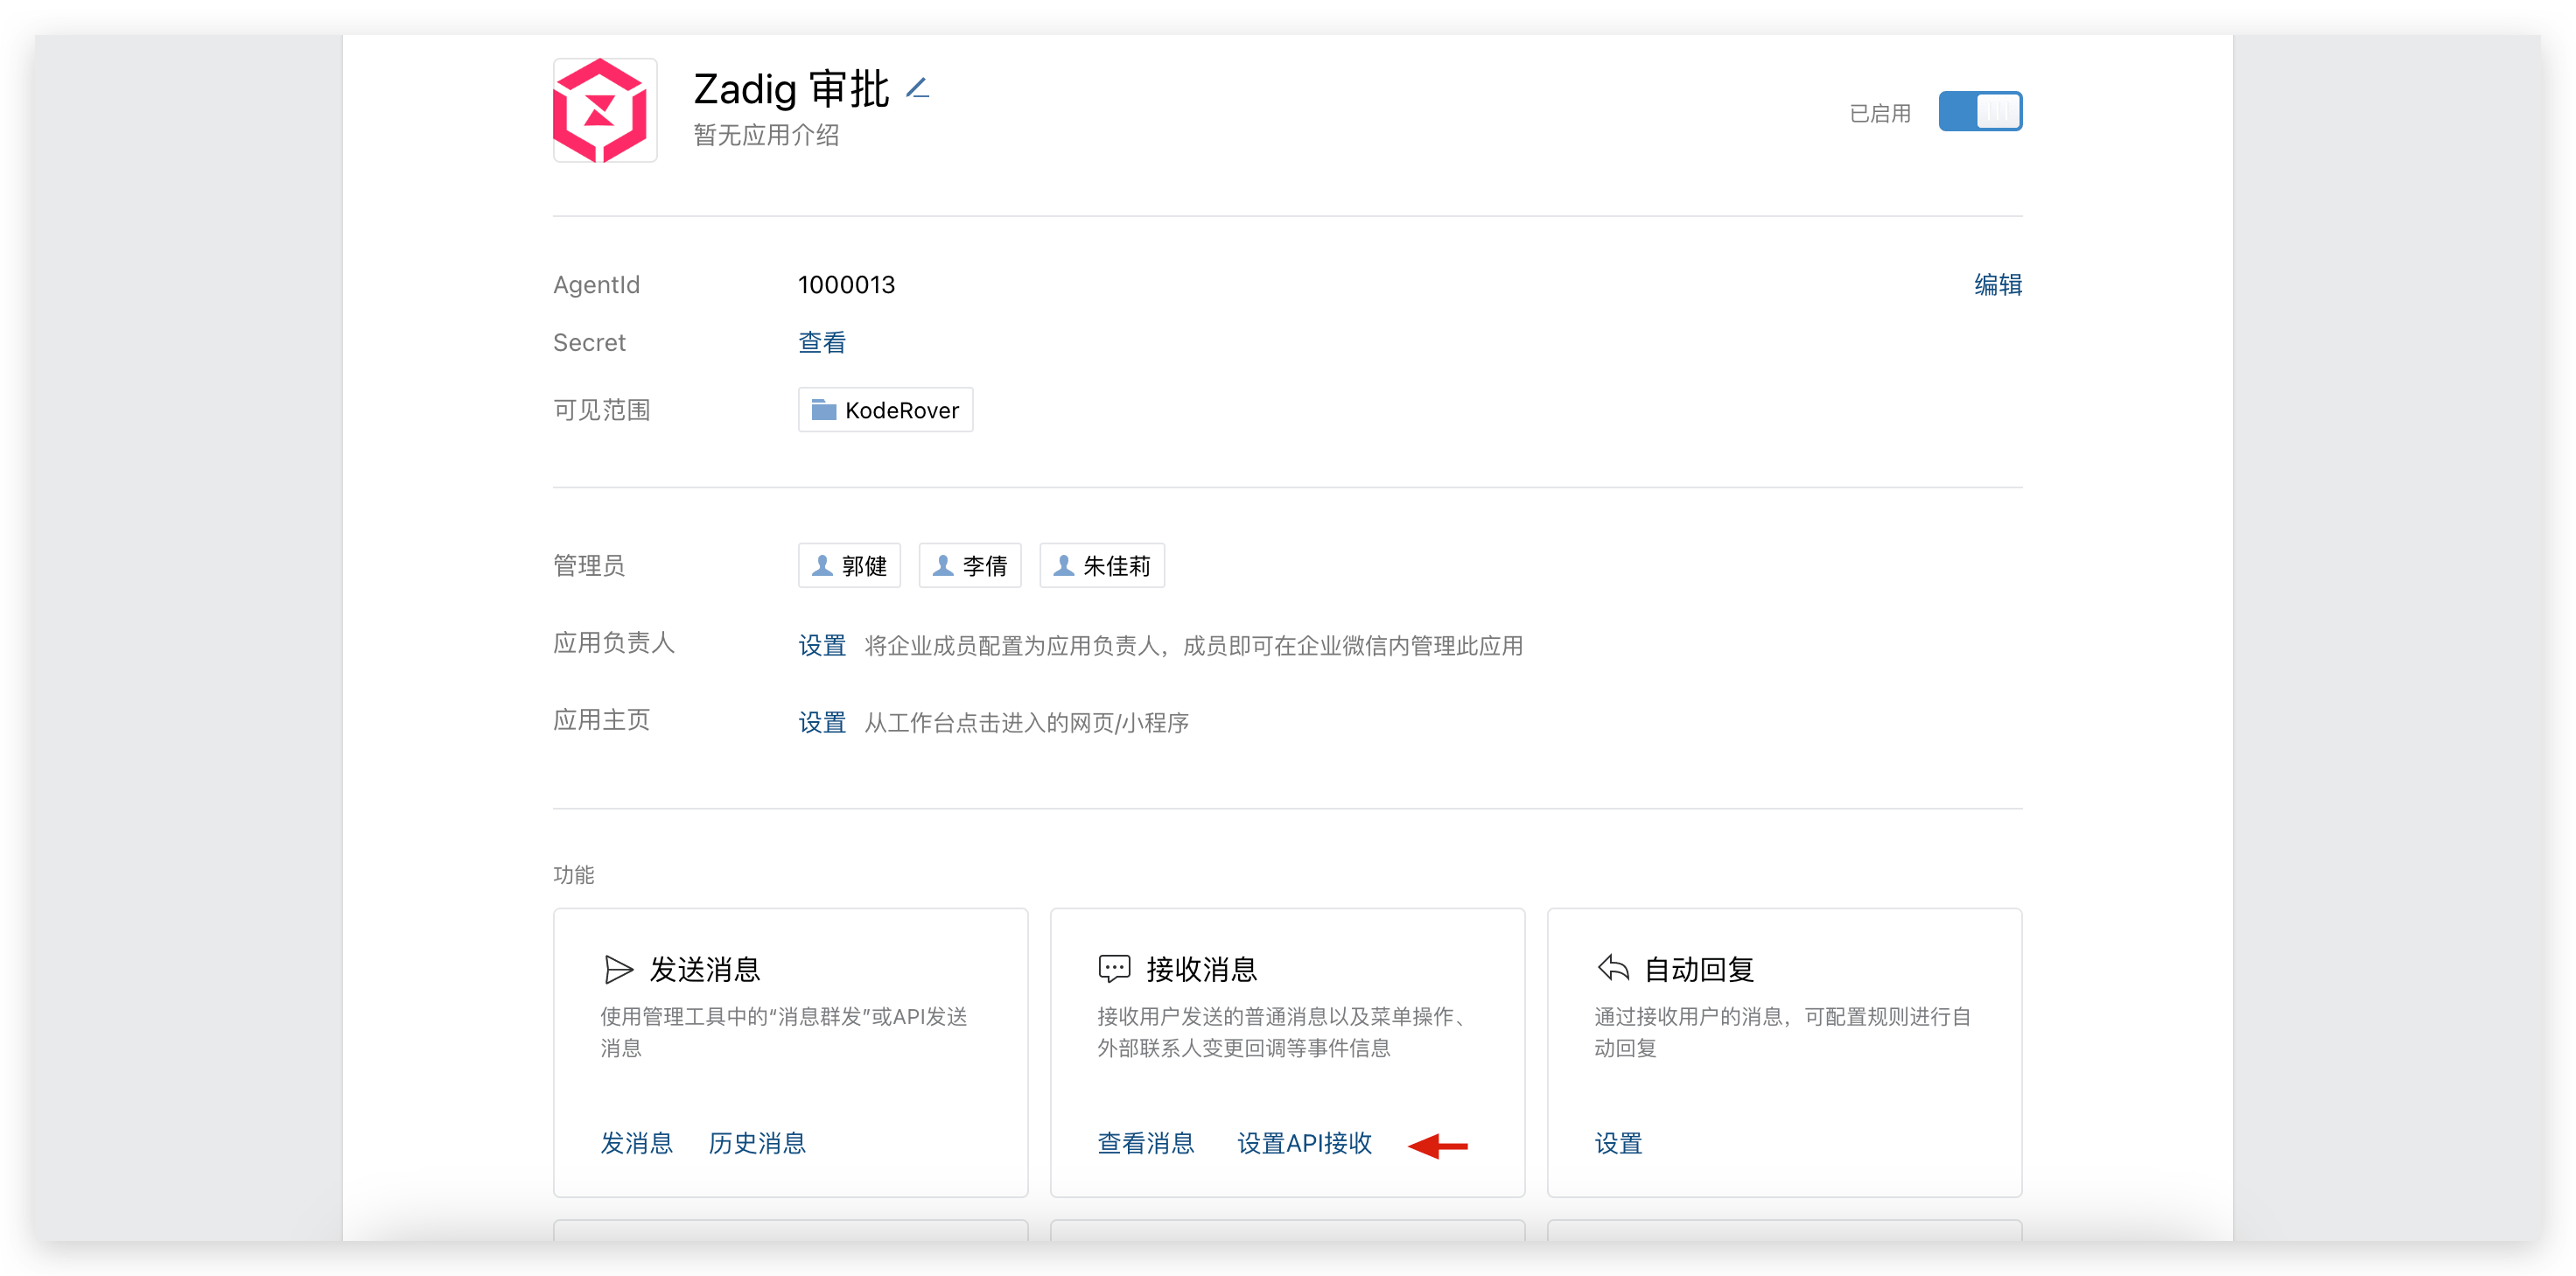Screen dimensions: 2576x1276
Task: Click 设置 link for 应用负责人
Action: click(821, 646)
